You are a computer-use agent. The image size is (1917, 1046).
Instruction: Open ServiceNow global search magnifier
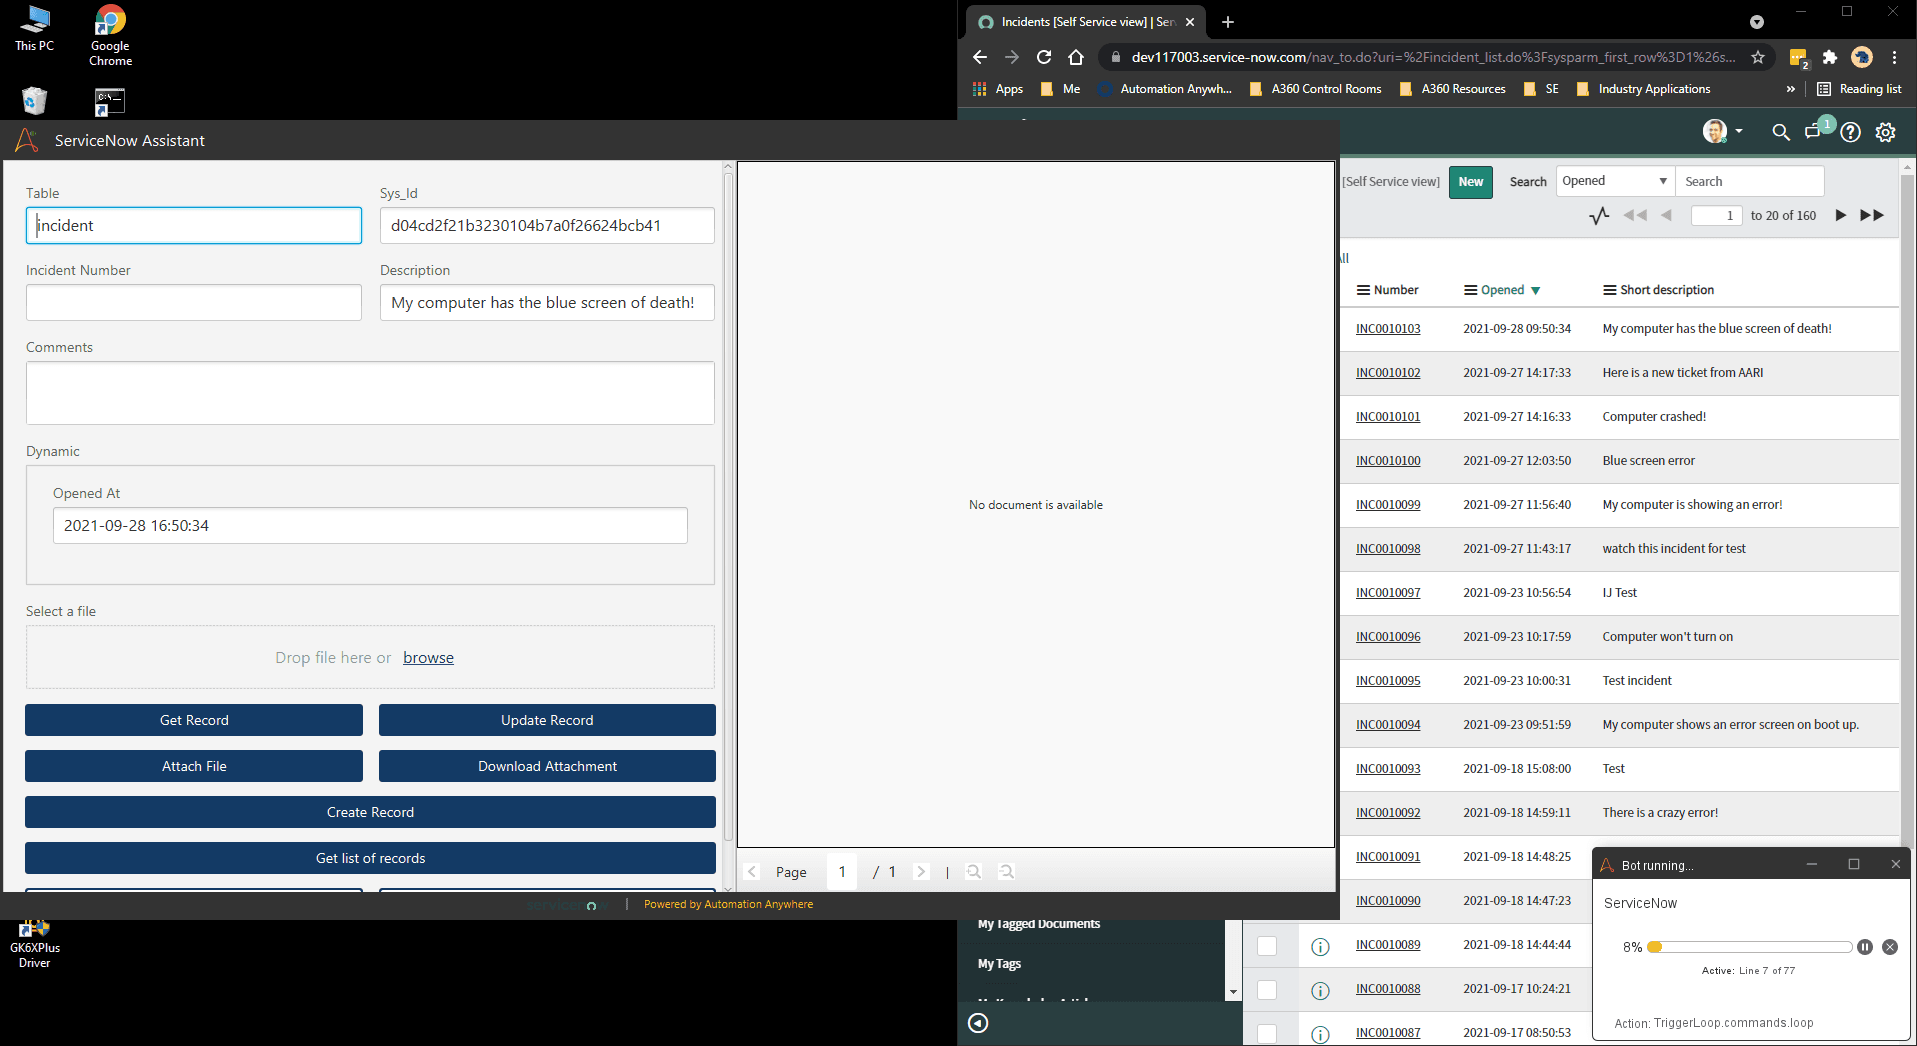pos(1781,132)
